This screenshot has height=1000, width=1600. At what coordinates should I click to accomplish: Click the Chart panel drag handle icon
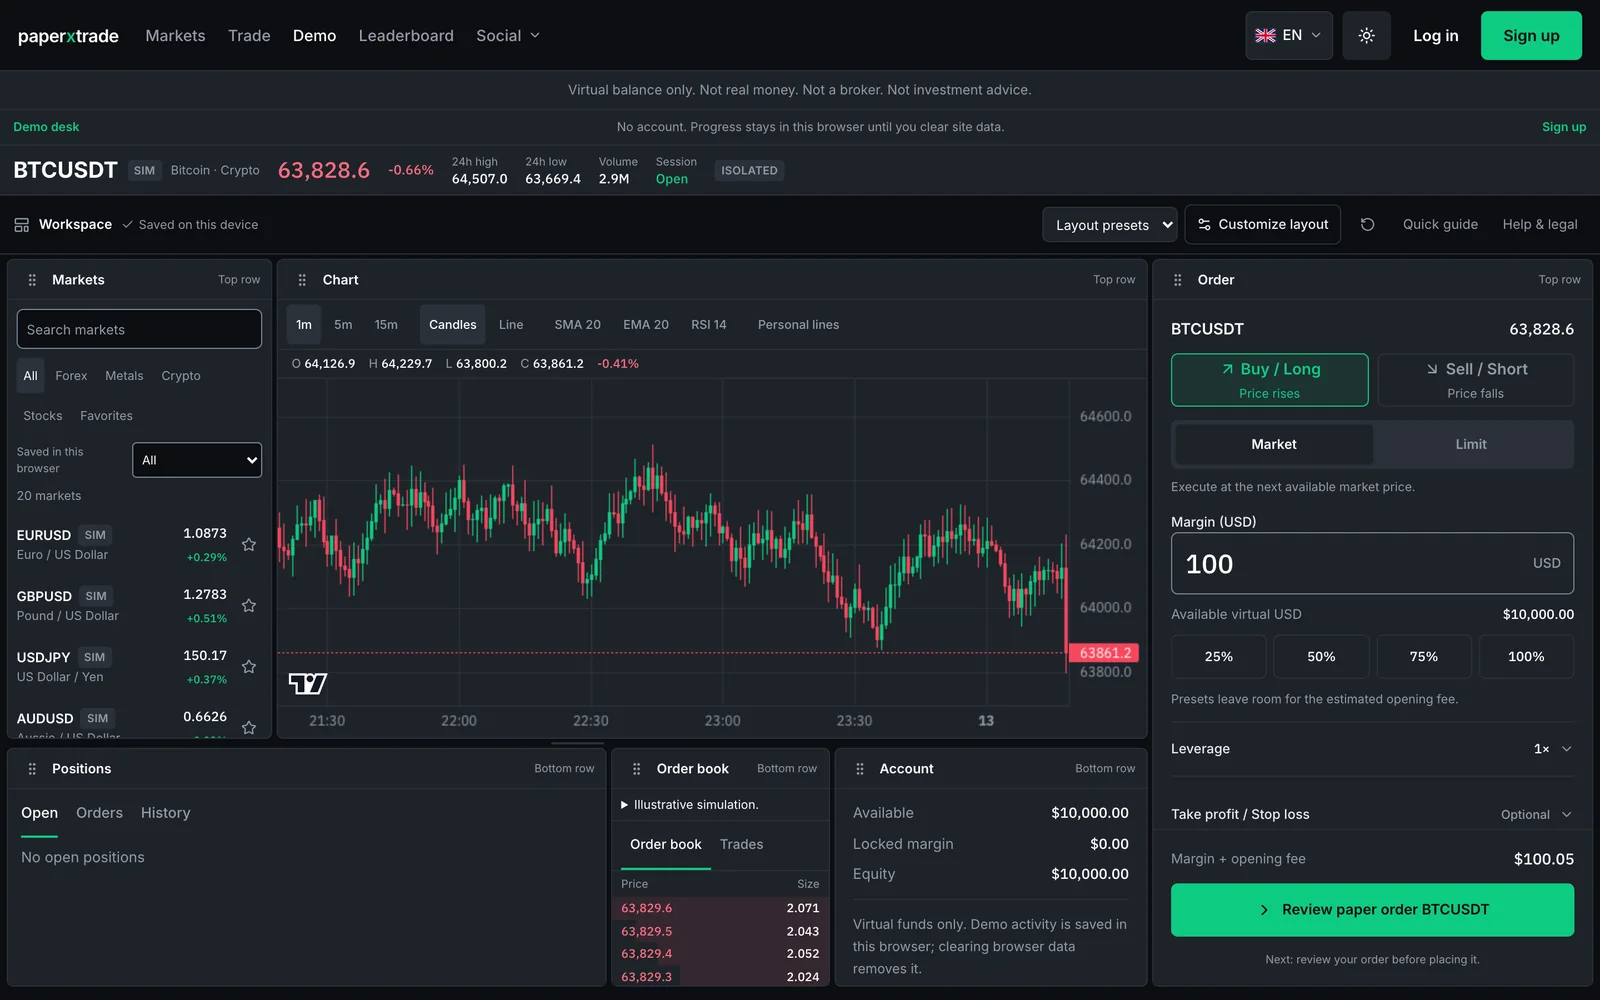(302, 280)
